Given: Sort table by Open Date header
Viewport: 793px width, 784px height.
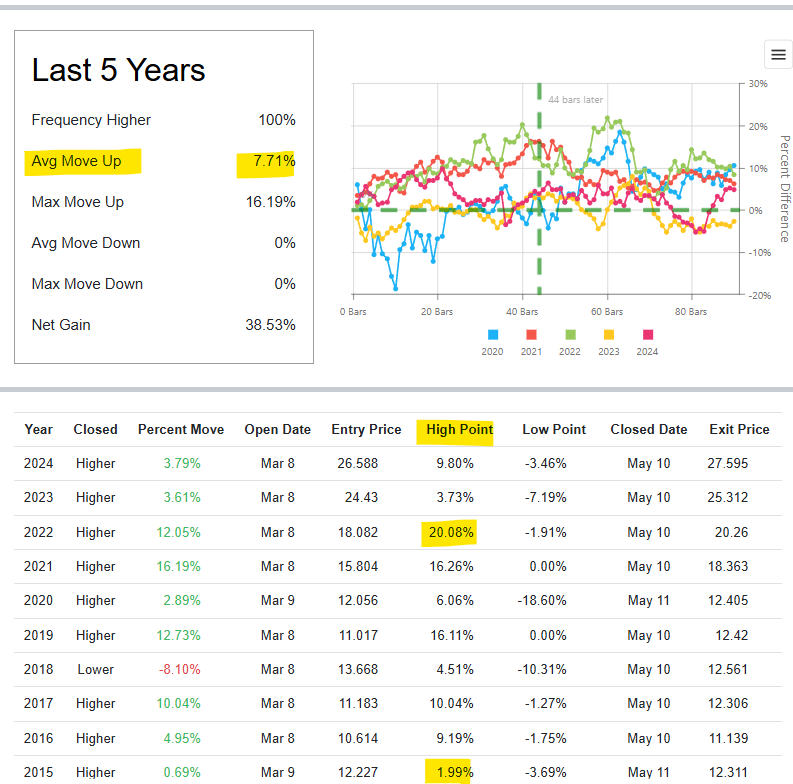Looking at the screenshot, I should (278, 429).
